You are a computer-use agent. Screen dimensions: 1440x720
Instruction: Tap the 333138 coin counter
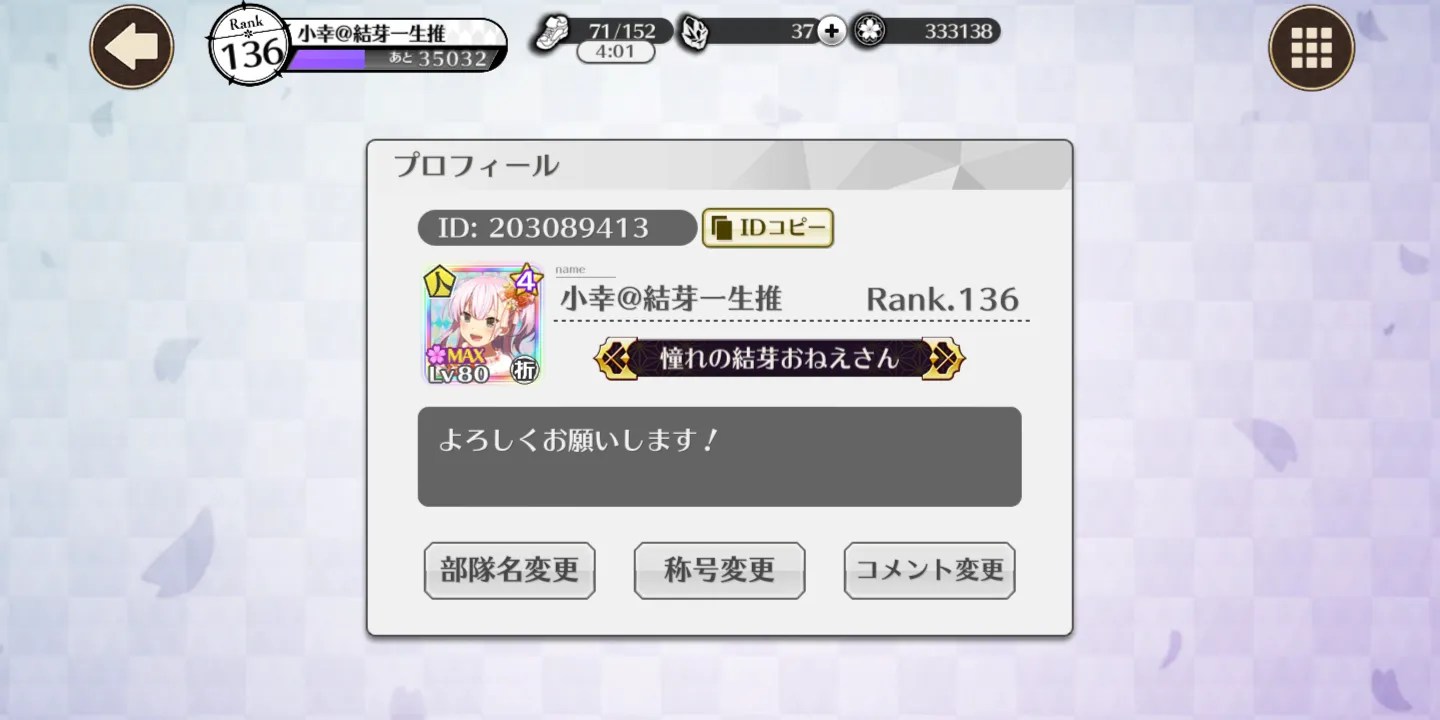958,31
